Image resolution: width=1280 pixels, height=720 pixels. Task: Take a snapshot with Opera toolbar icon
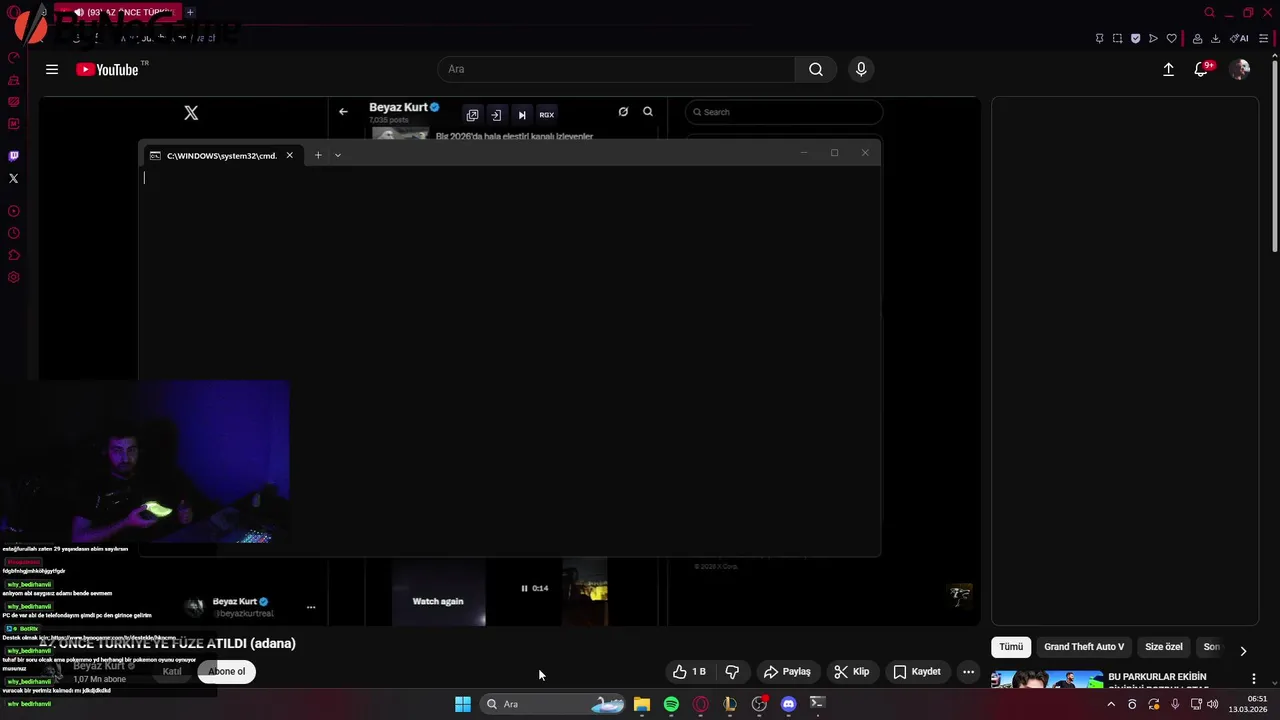[1117, 38]
